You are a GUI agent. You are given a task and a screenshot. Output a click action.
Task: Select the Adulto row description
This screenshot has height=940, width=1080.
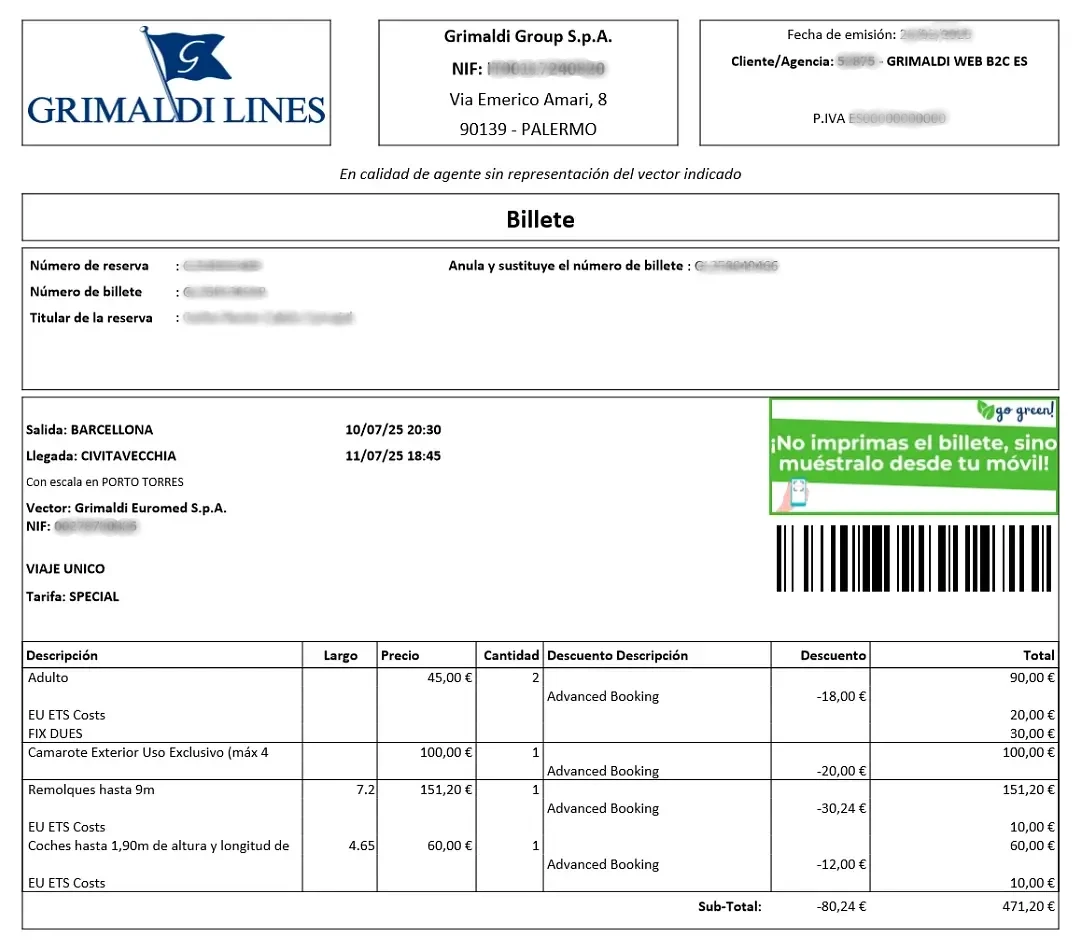48,678
